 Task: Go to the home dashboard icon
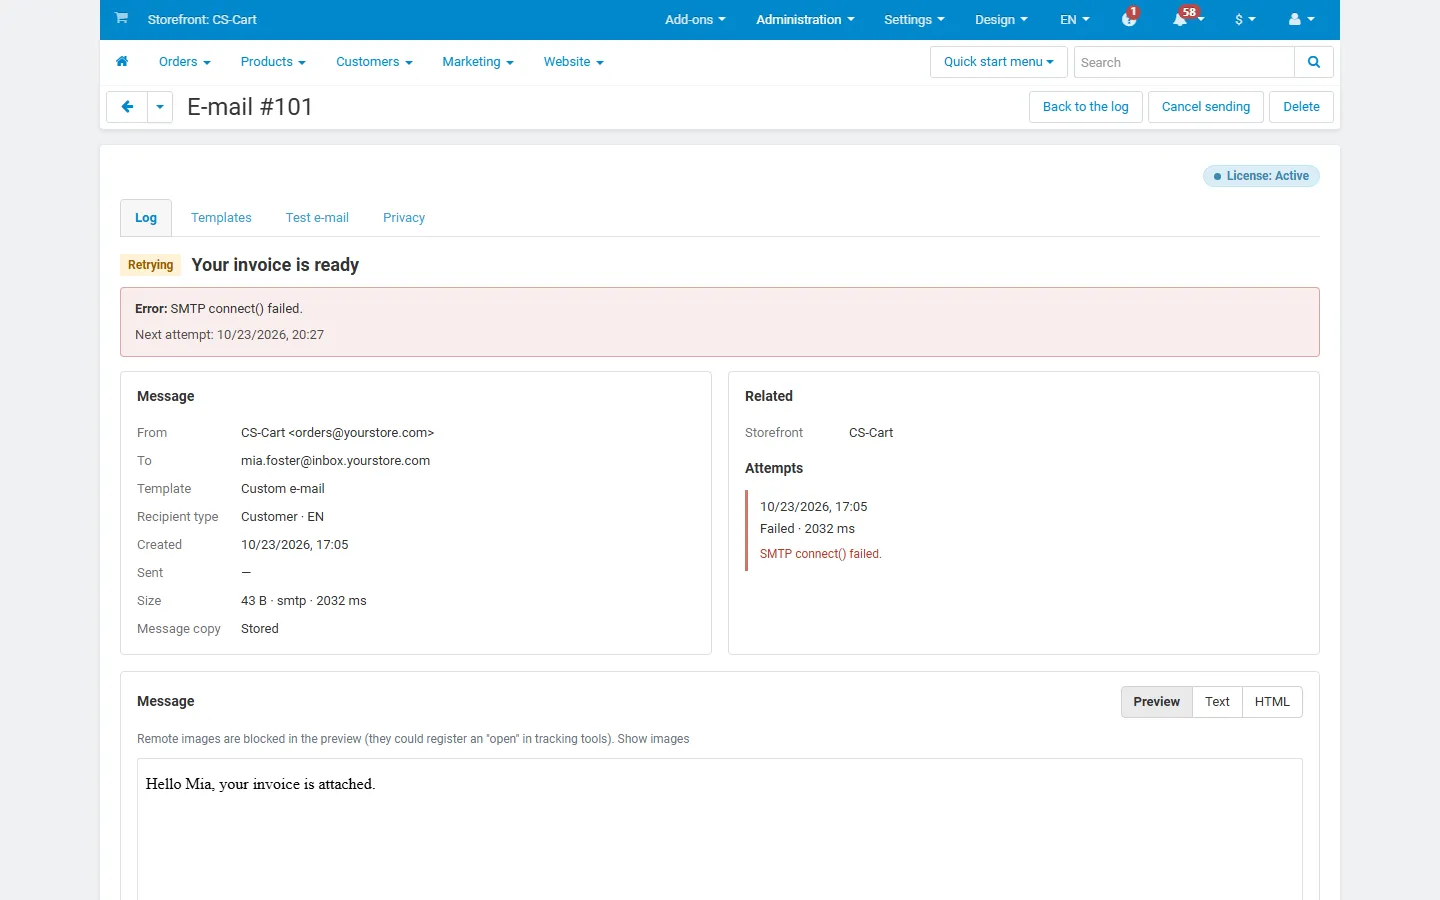point(122,61)
